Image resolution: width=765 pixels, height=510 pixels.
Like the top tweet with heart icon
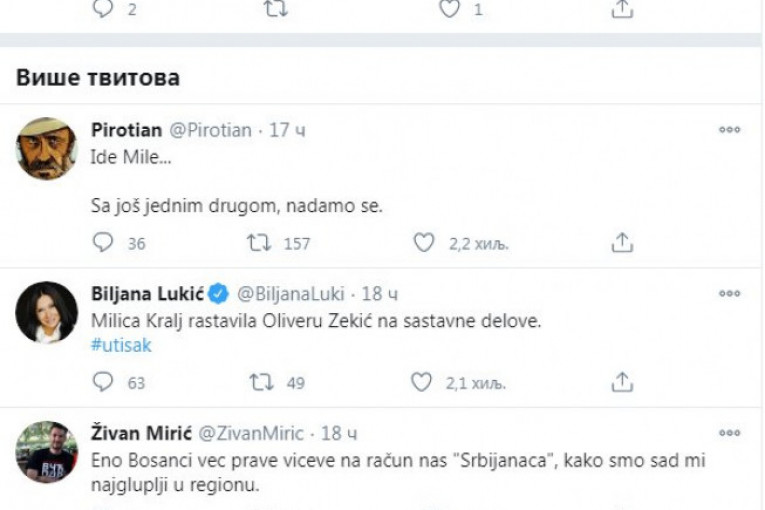(x=449, y=8)
